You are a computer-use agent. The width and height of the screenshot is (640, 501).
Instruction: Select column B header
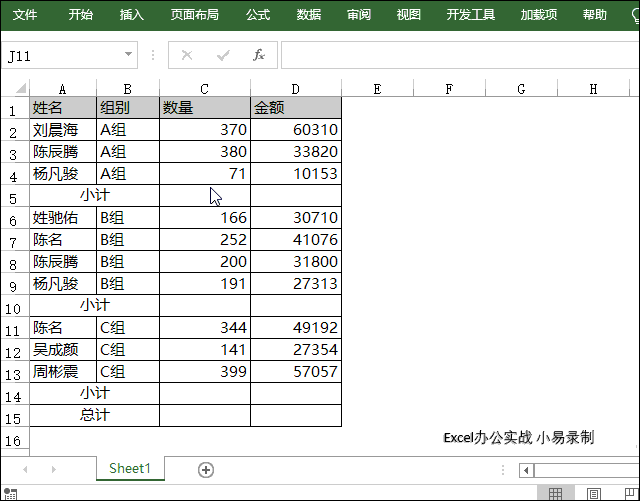[127, 88]
